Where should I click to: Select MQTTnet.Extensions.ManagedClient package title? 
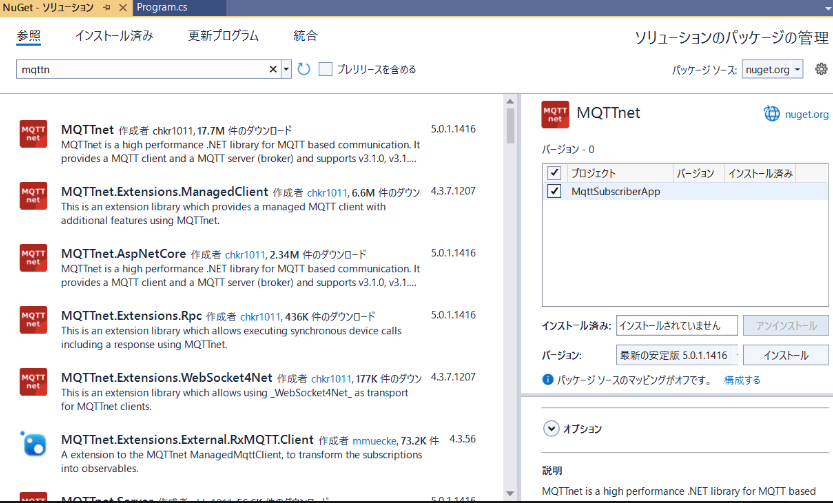click(165, 192)
